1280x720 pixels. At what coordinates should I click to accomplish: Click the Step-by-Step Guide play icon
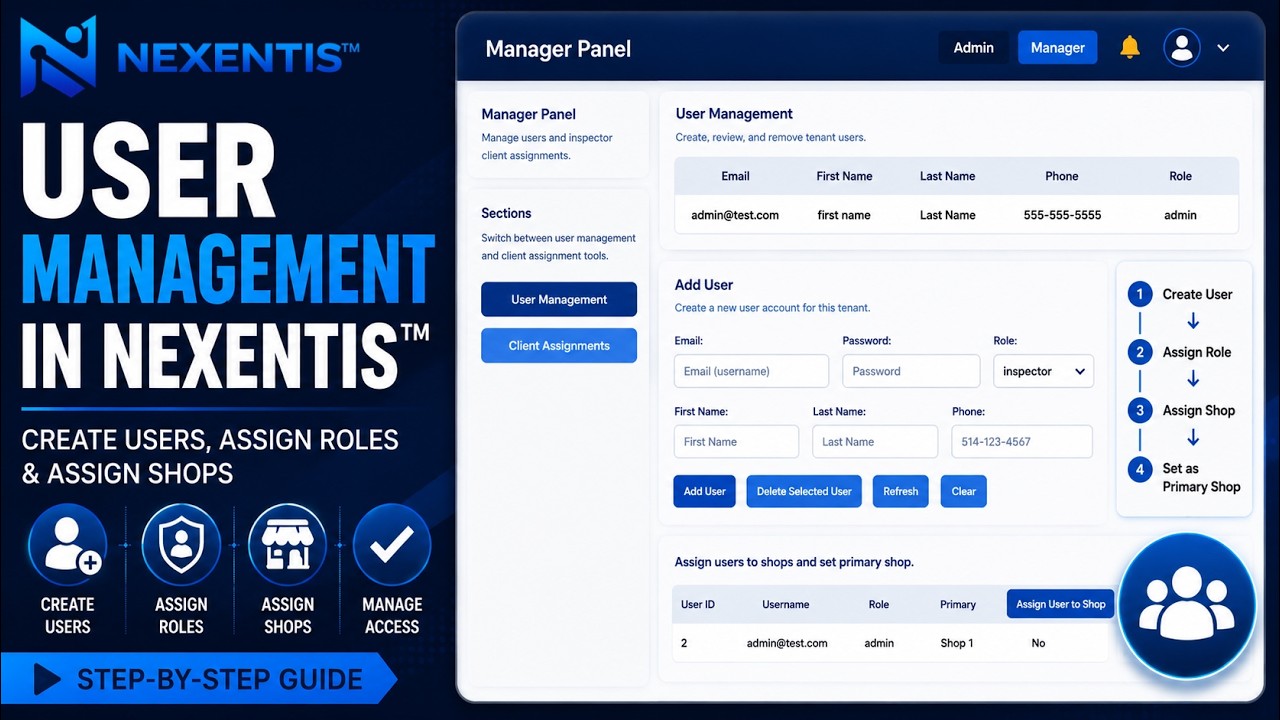[47, 679]
